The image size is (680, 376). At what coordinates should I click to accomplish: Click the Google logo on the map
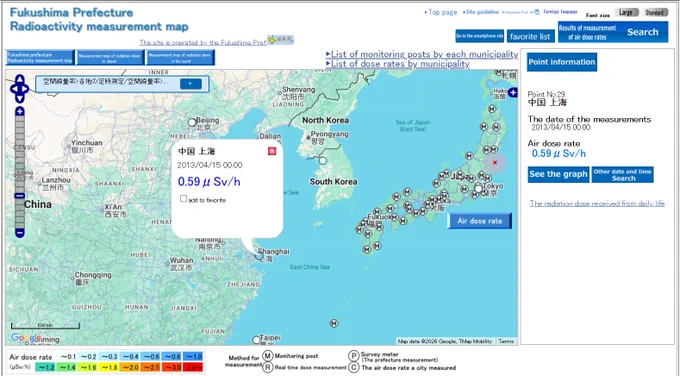point(26,337)
